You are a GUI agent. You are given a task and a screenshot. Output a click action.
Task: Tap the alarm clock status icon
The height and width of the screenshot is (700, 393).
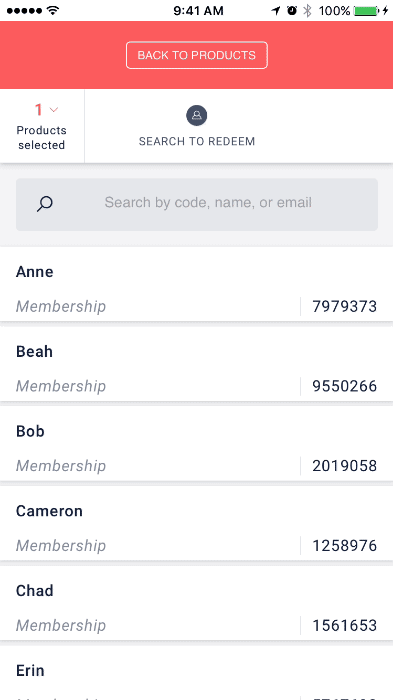pyautogui.click(x=292, y=11)
